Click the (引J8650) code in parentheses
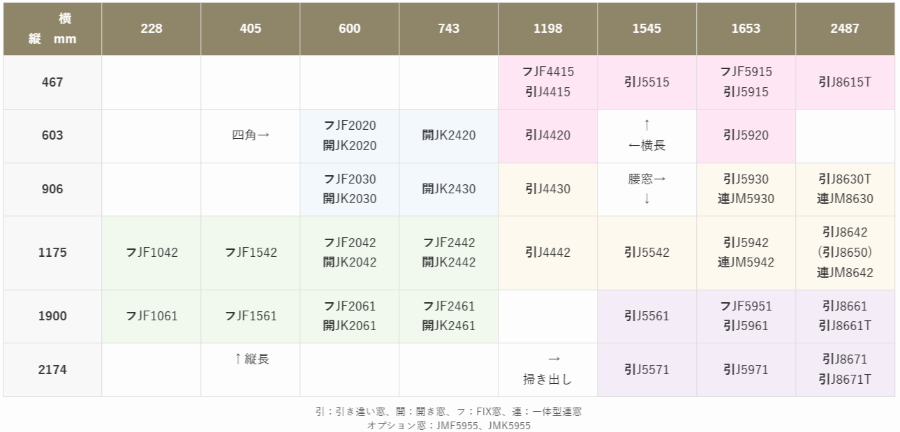Image resolution: width=900 pixels, height=432 pixels. point(845,252)
